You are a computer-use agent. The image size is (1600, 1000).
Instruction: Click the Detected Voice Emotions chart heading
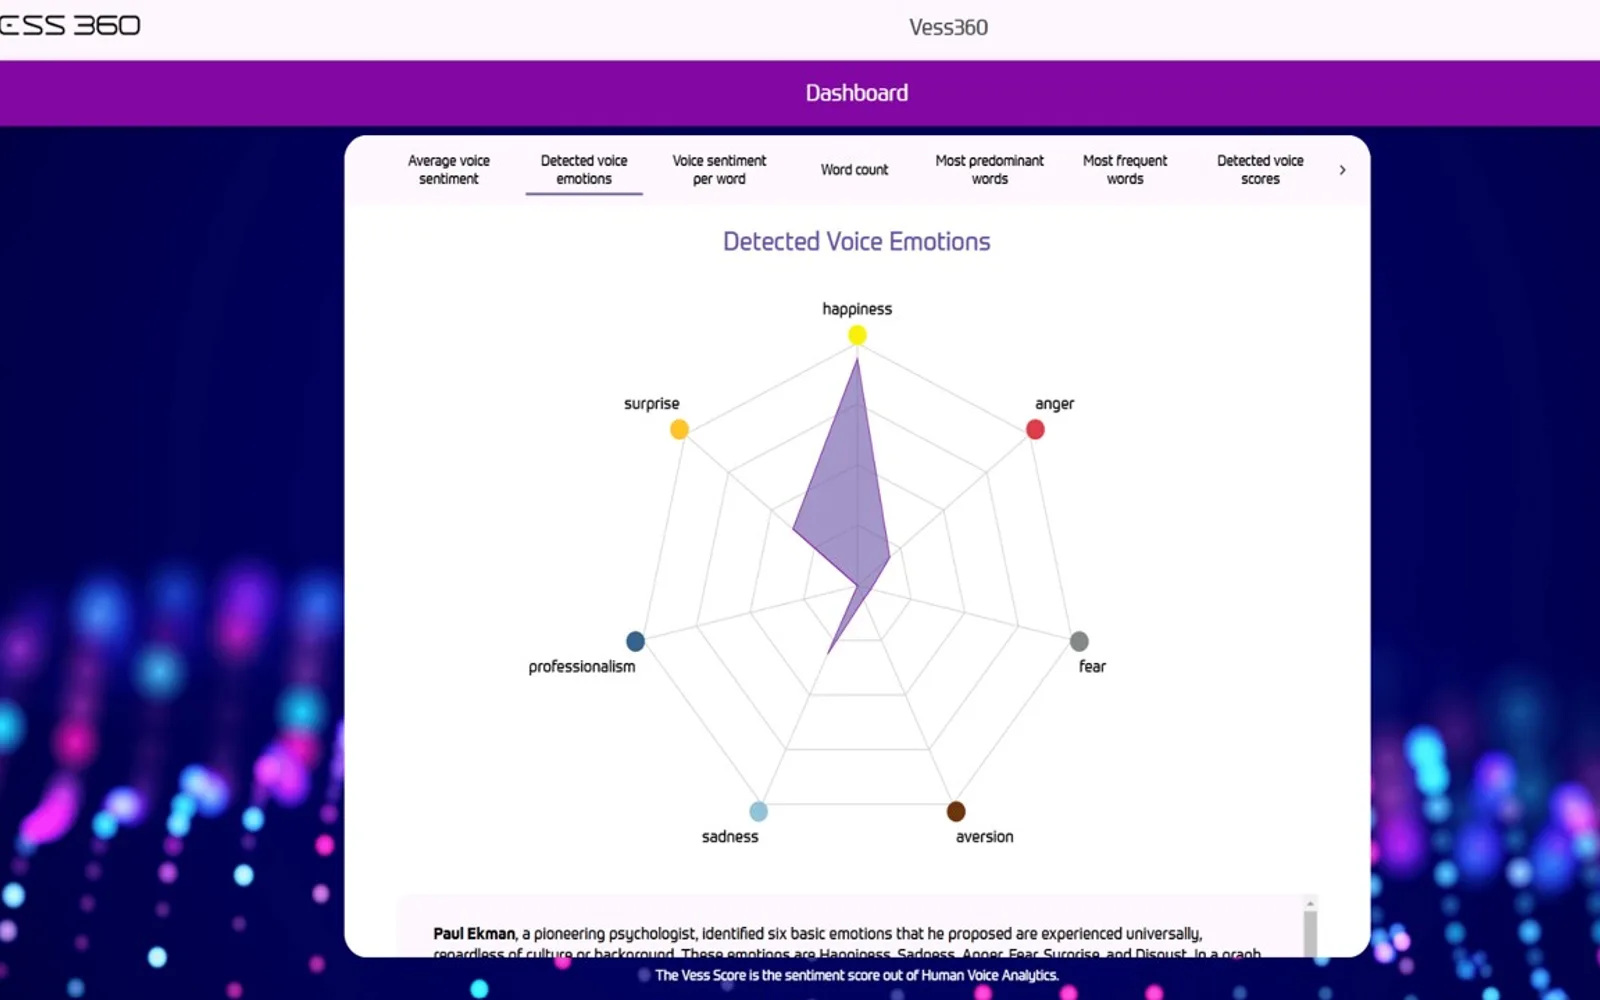857,241
